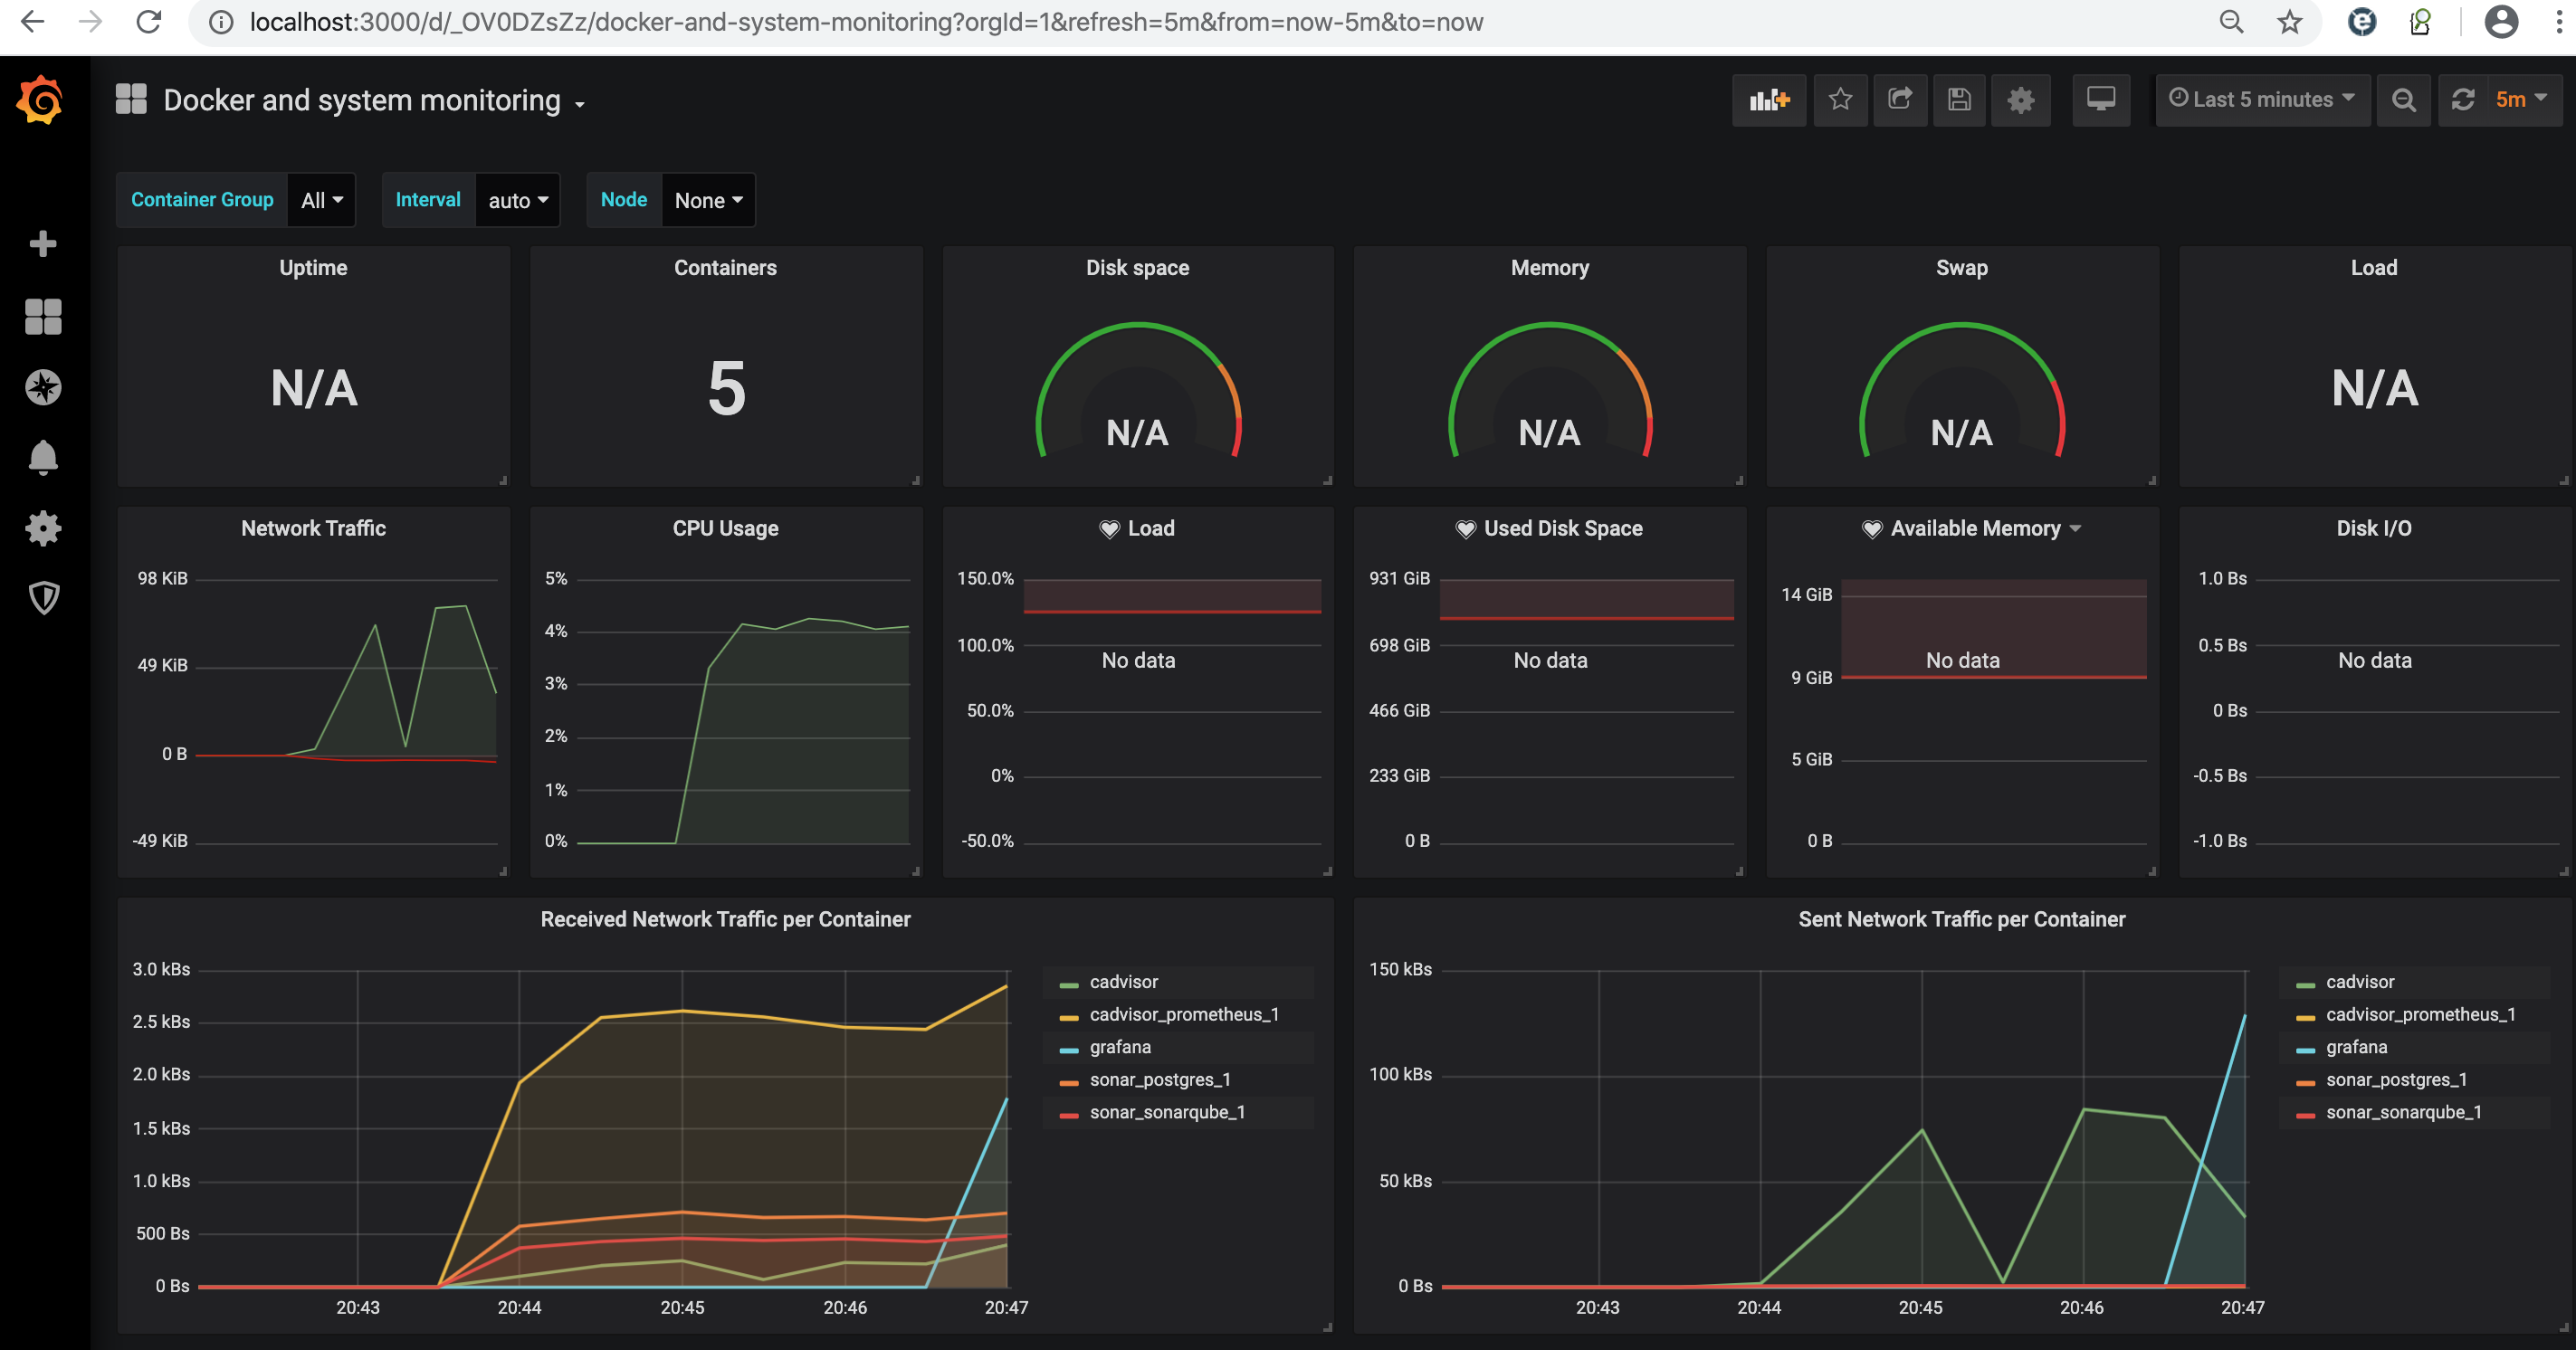Click the Save dashboard icon
Viewport: 2576px width, 1350px height.
[x=1959, y=100]
